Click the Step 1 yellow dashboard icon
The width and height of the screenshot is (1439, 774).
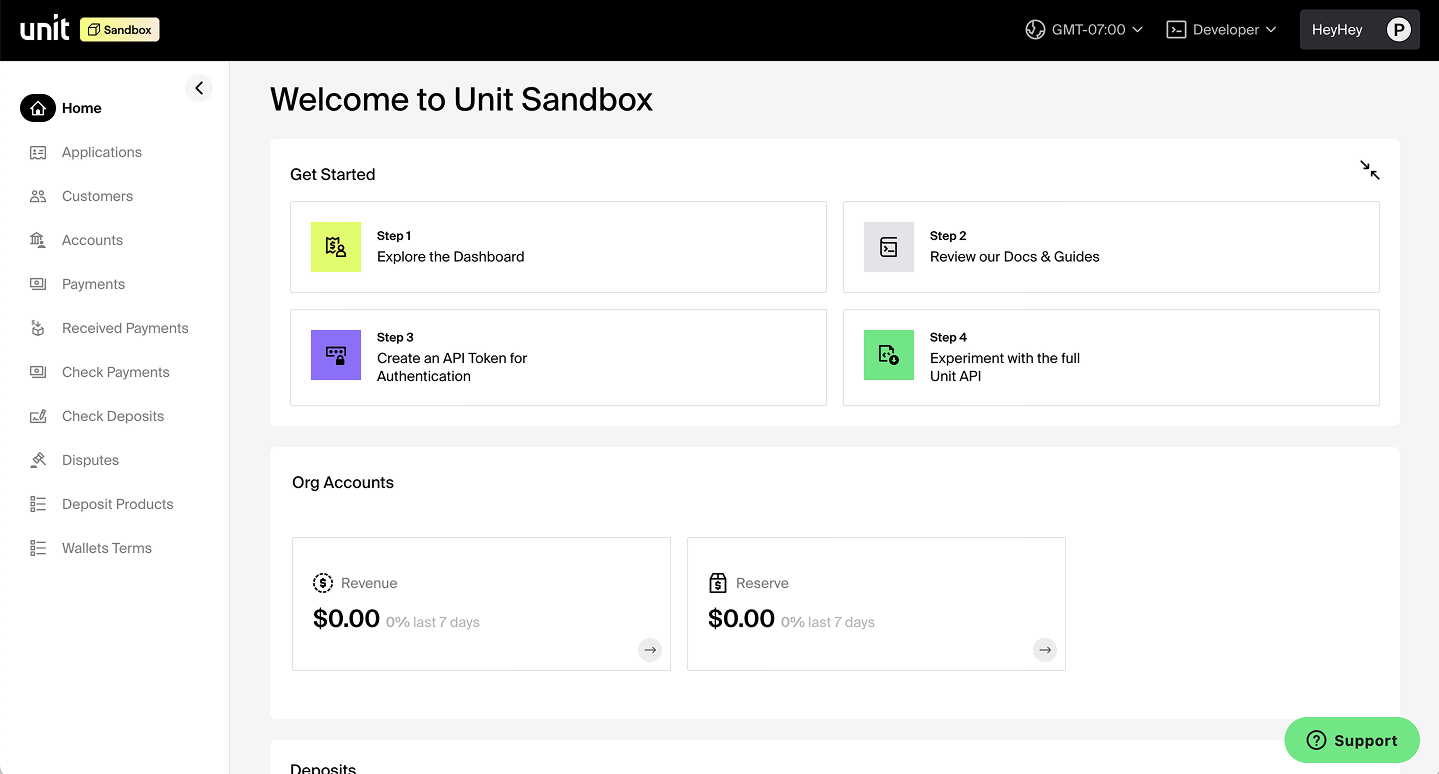[336, 247]
